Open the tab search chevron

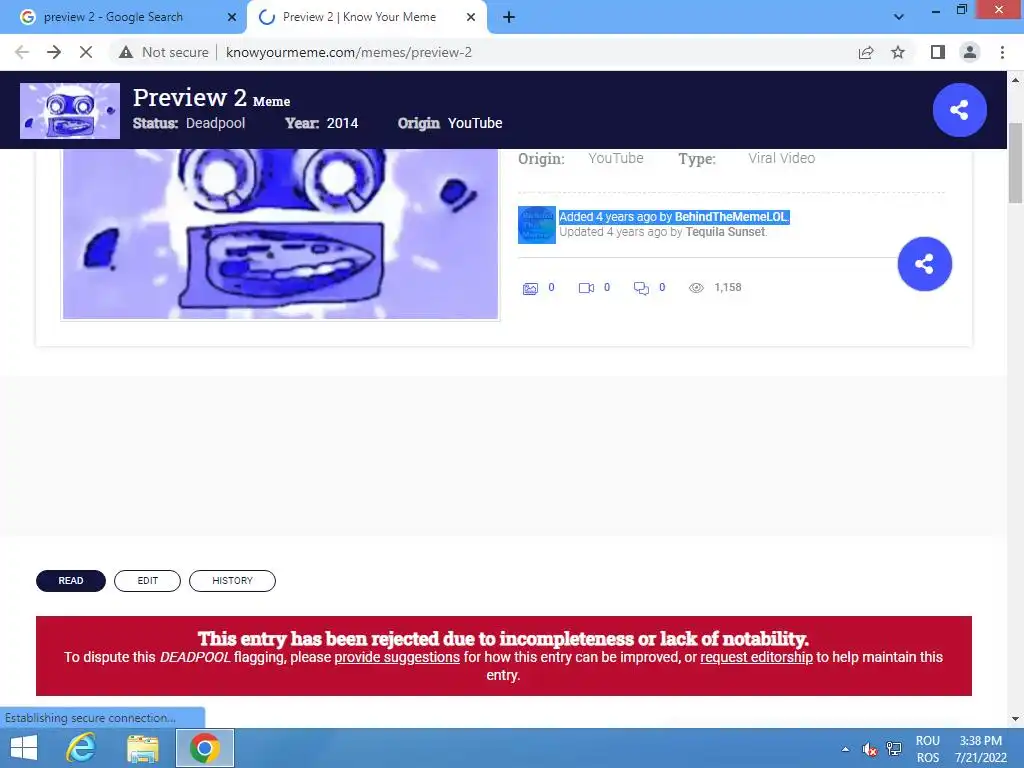(899, 17)
